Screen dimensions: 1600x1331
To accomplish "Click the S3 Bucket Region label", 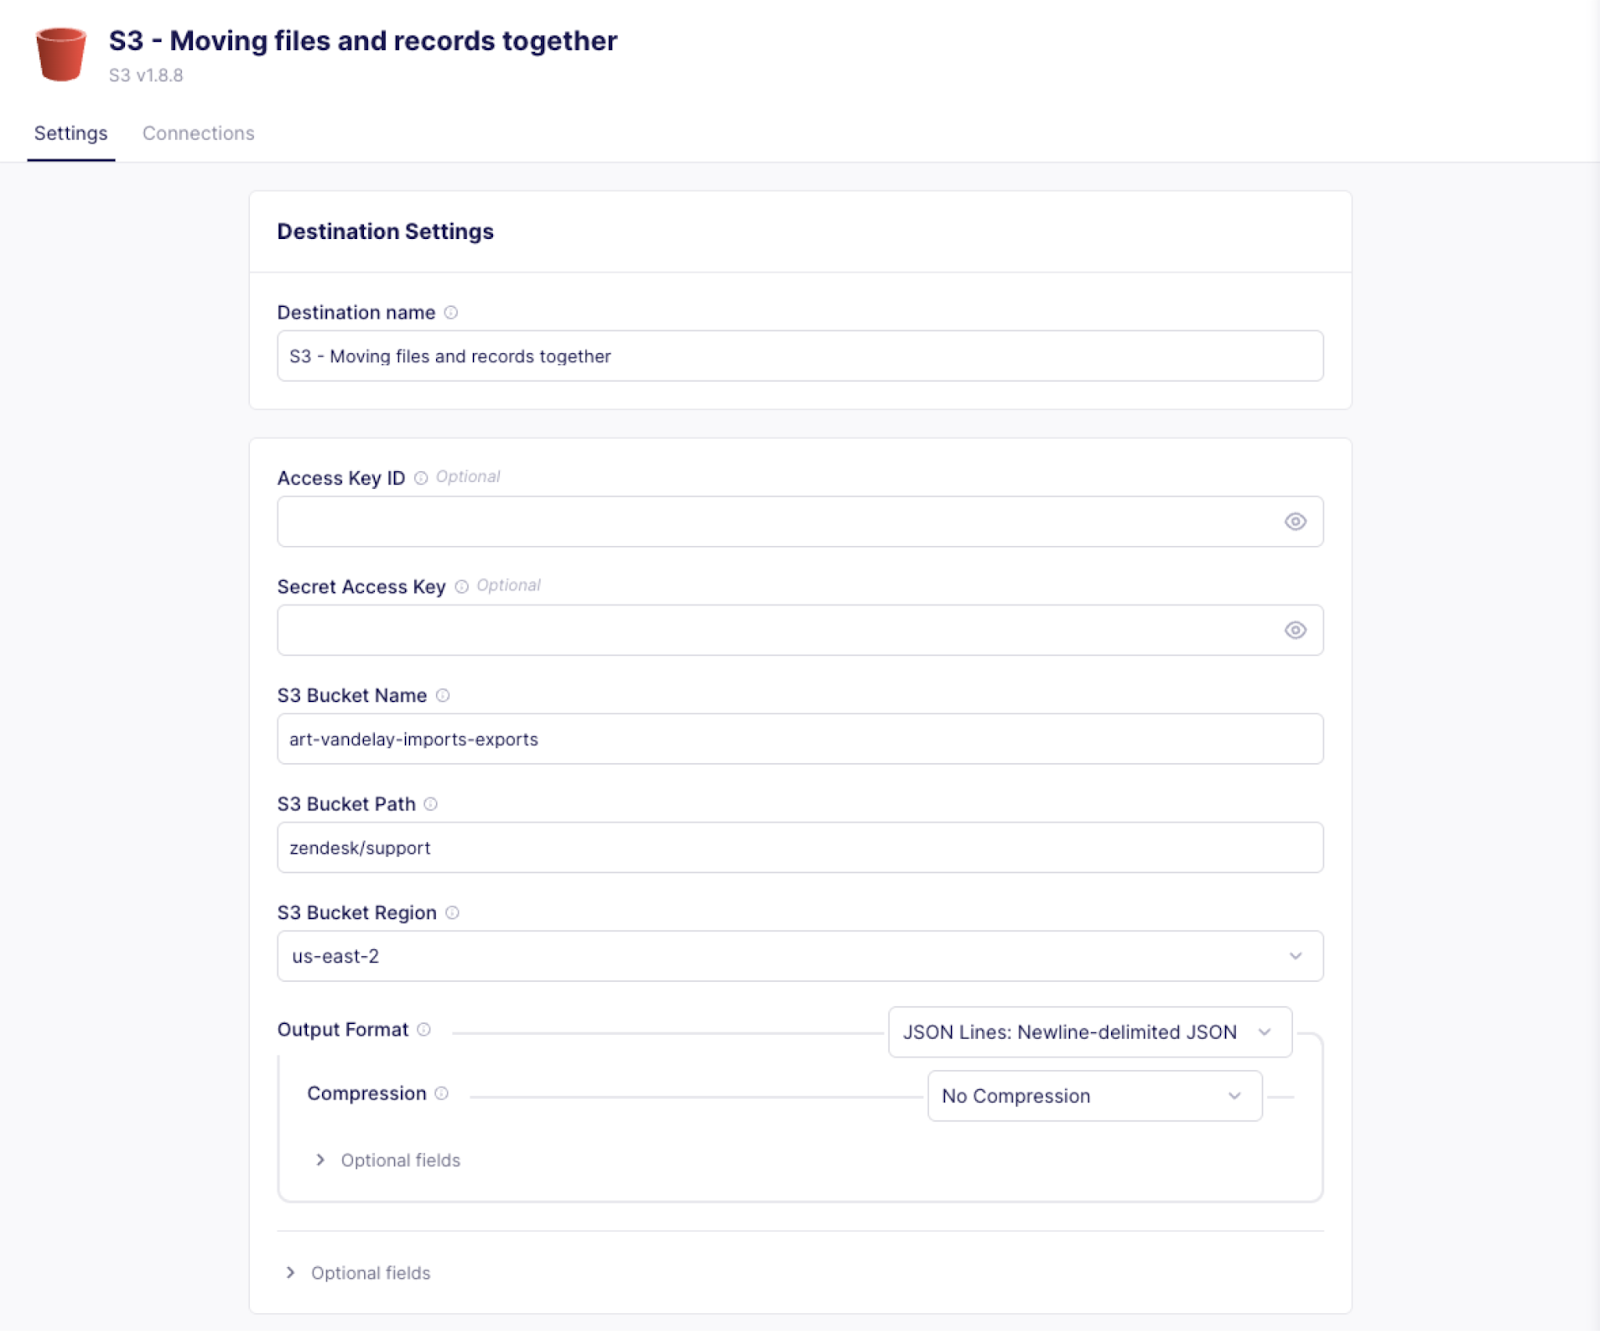I will click(x=357, y=913).
